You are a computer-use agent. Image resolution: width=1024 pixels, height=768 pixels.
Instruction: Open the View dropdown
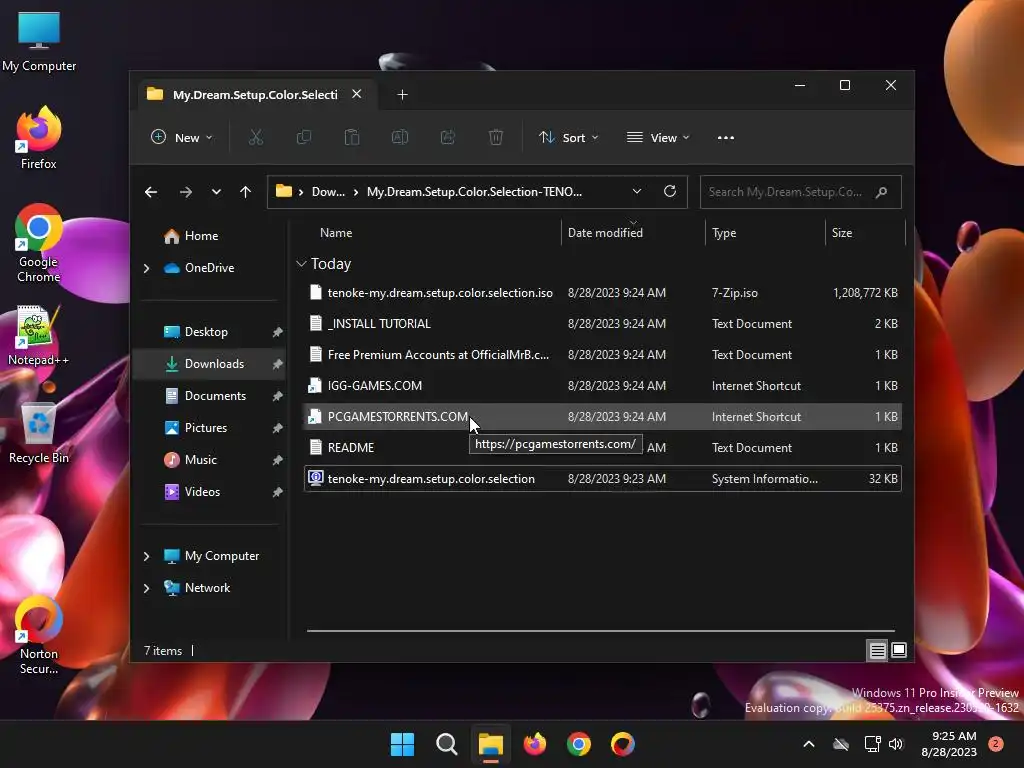658,137
